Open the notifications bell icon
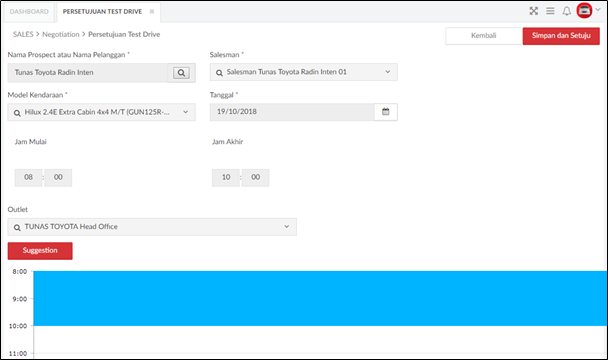This screenshot has width=608, height=360. 567,11
